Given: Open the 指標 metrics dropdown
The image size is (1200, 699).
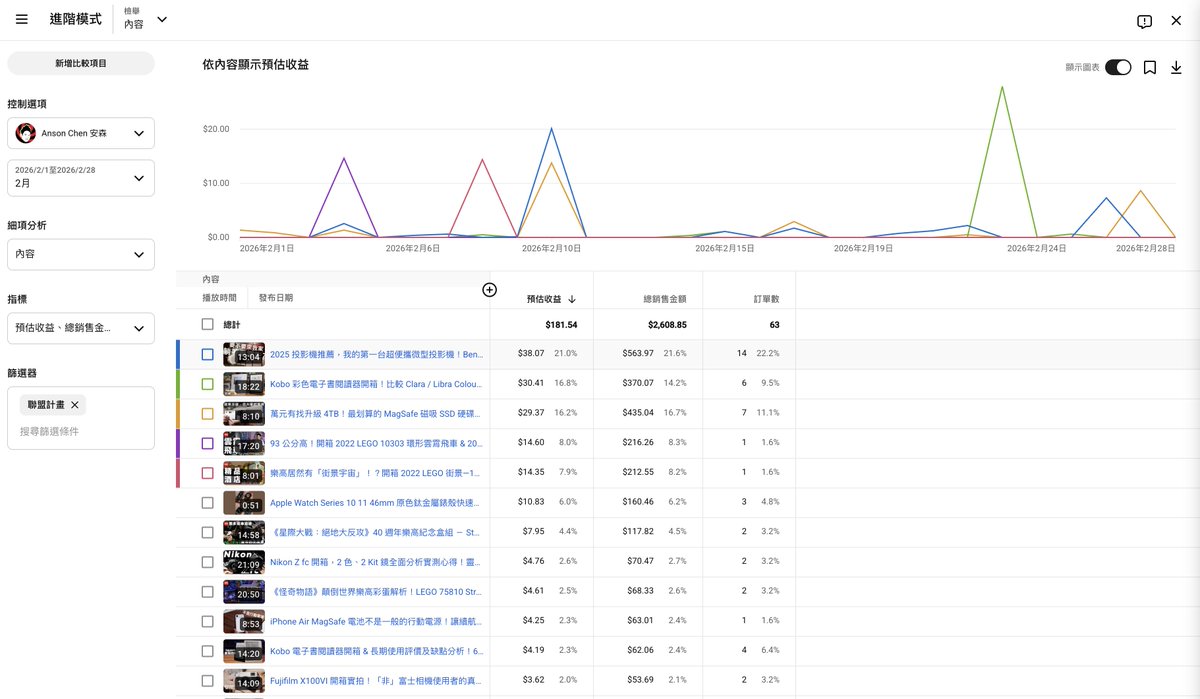Looking at the screenshot, I should [81, 328].
